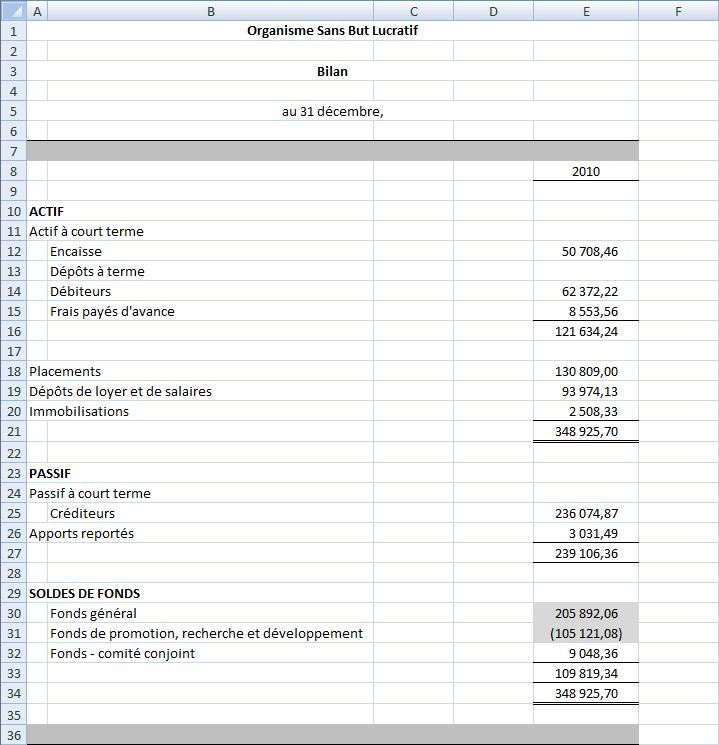Click the Select All corner triangle
Image resolution: width=719 pixels, height=745 pixels.
13,11
